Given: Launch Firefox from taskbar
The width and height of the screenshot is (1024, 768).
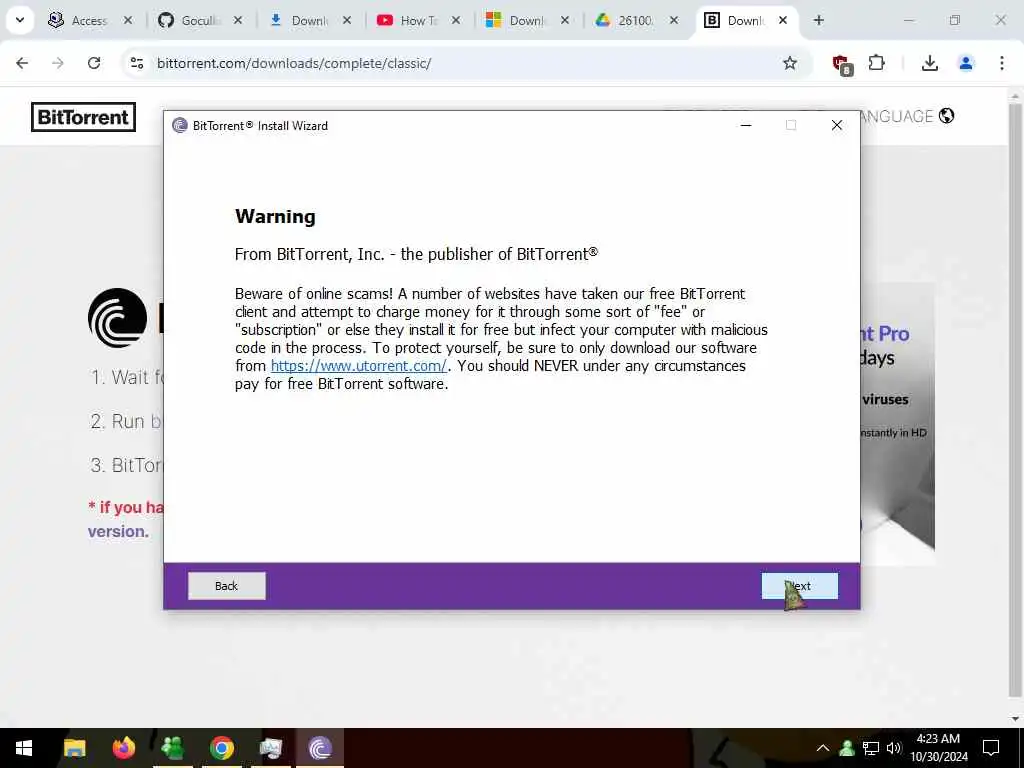Looking at the screenshot, I should (123, 748).
